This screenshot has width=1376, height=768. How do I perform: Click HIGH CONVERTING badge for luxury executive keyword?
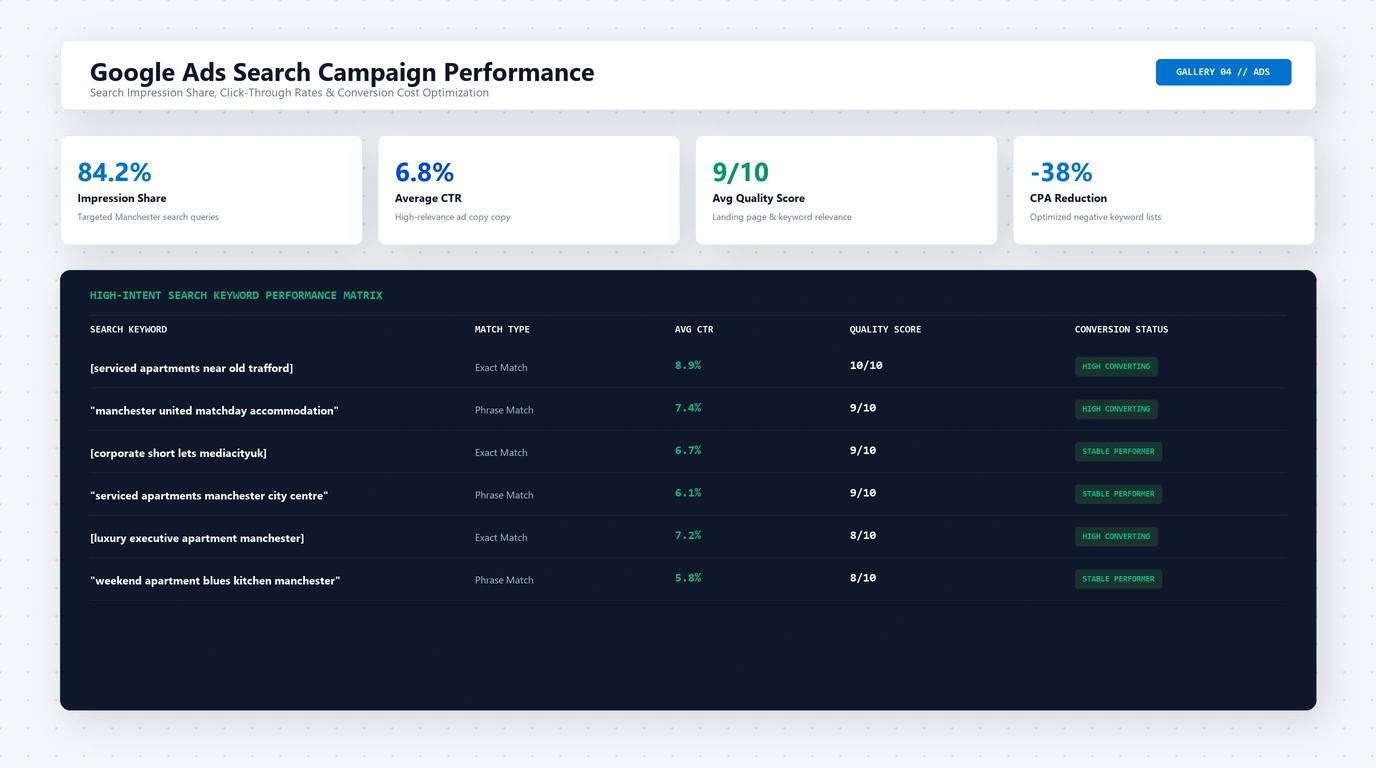(x=1116, y=537)
